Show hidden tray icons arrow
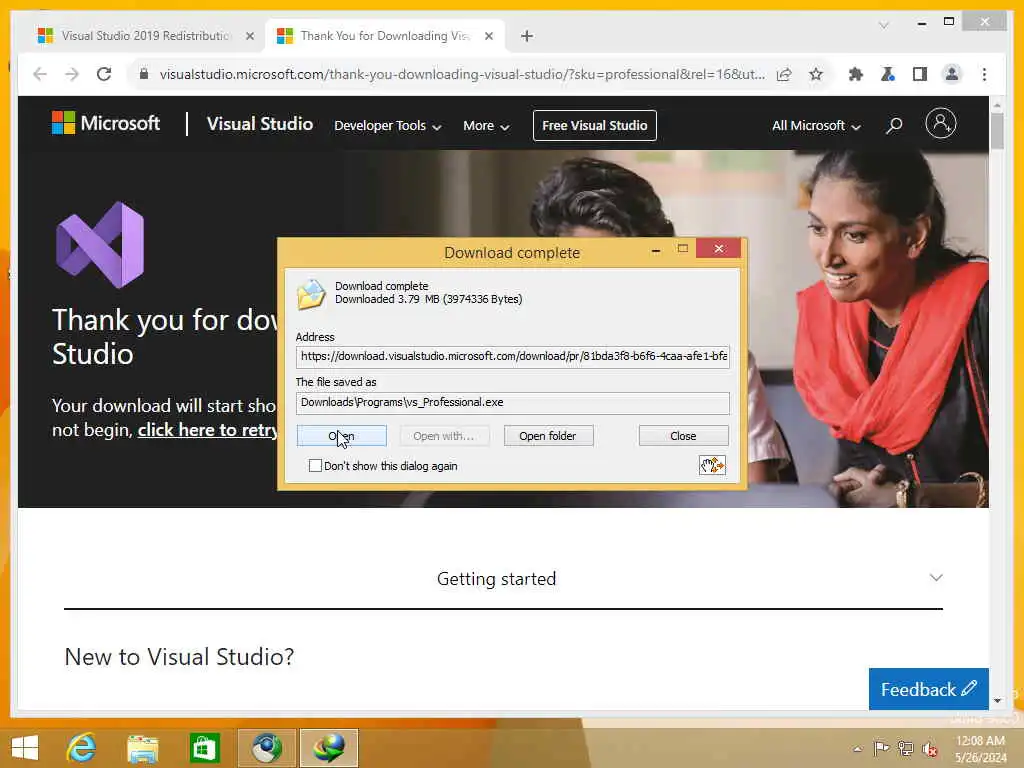Screen dimensions: 1024x768 point(857,749)
